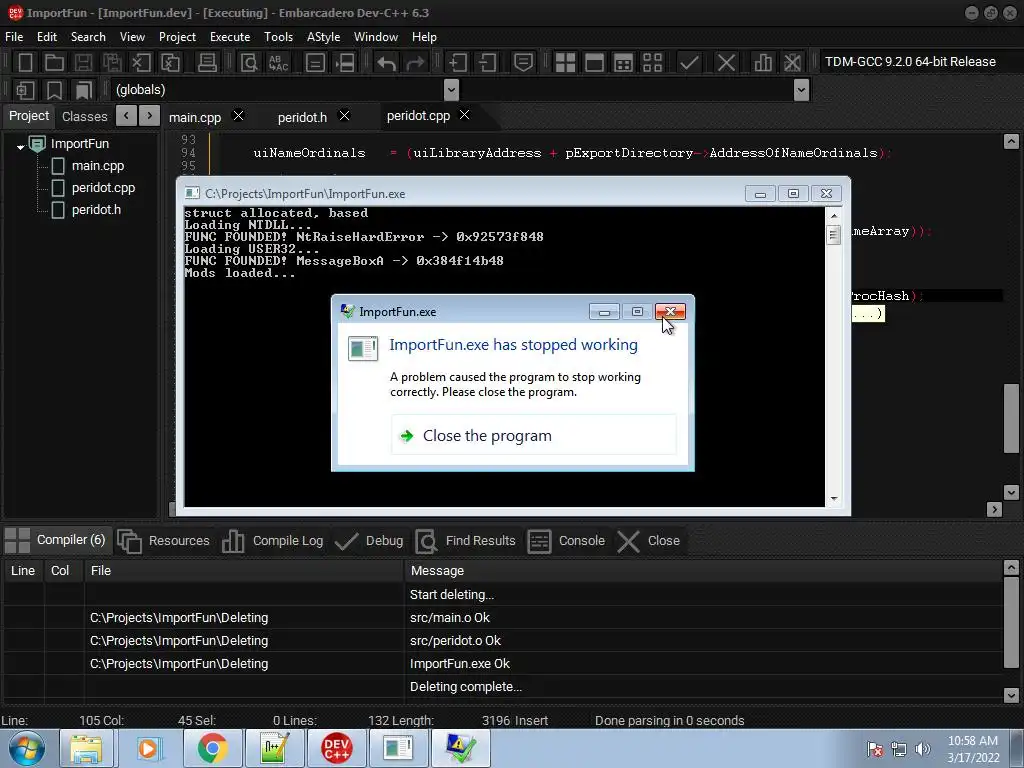The width and height of the screenshot is (1024, 768).
Task: Click the Syntax Check checkmark icon
Action: [689, 63]
